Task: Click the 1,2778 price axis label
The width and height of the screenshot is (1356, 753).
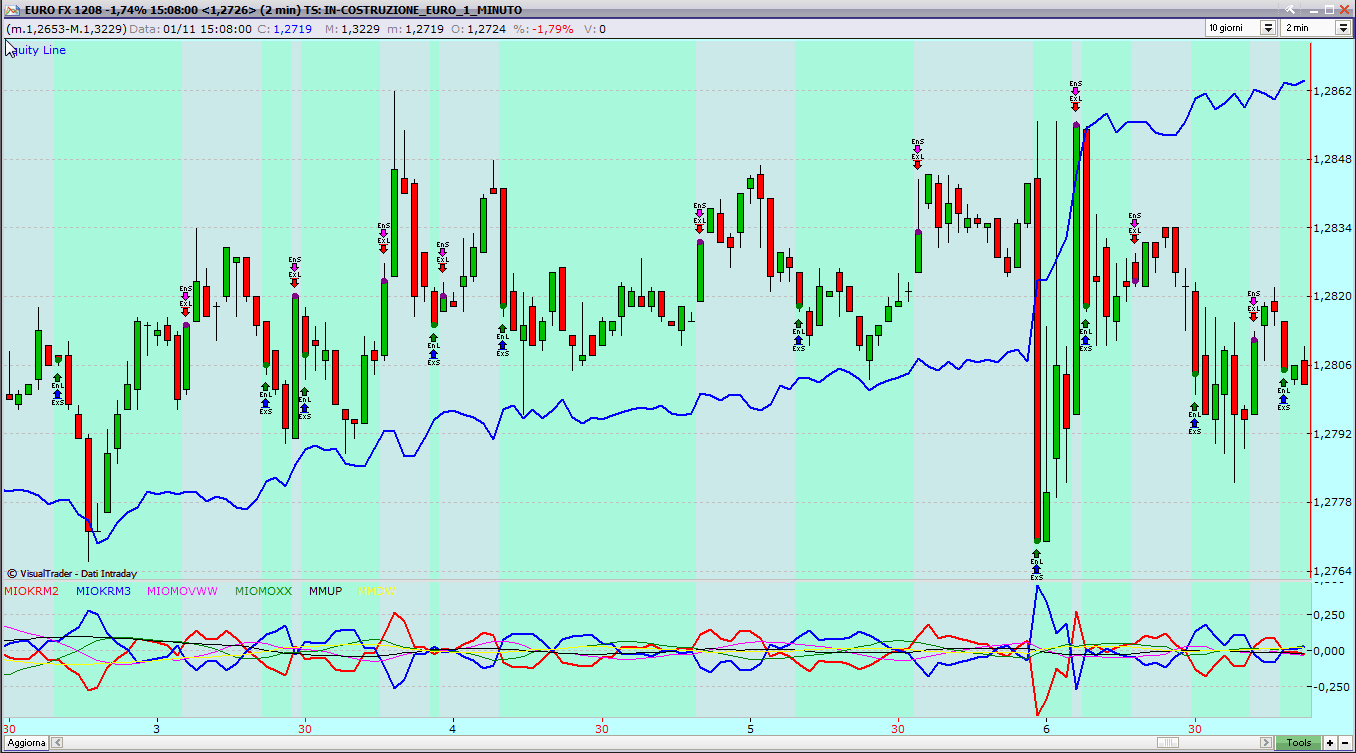Action: [1335, 502]
